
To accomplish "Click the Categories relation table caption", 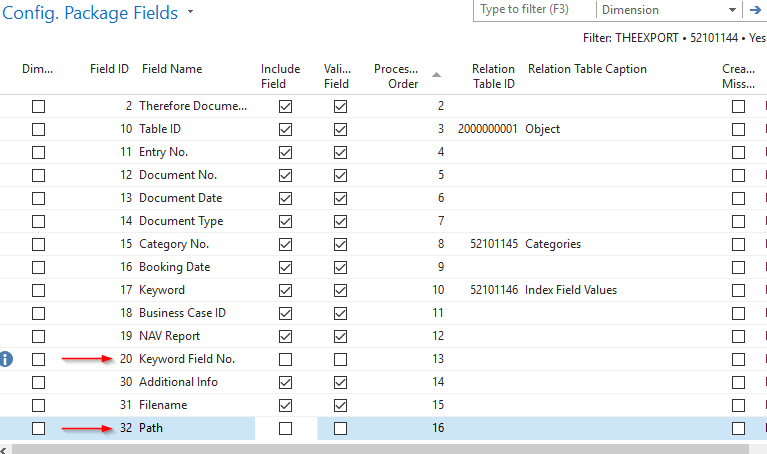I will 552,244.
